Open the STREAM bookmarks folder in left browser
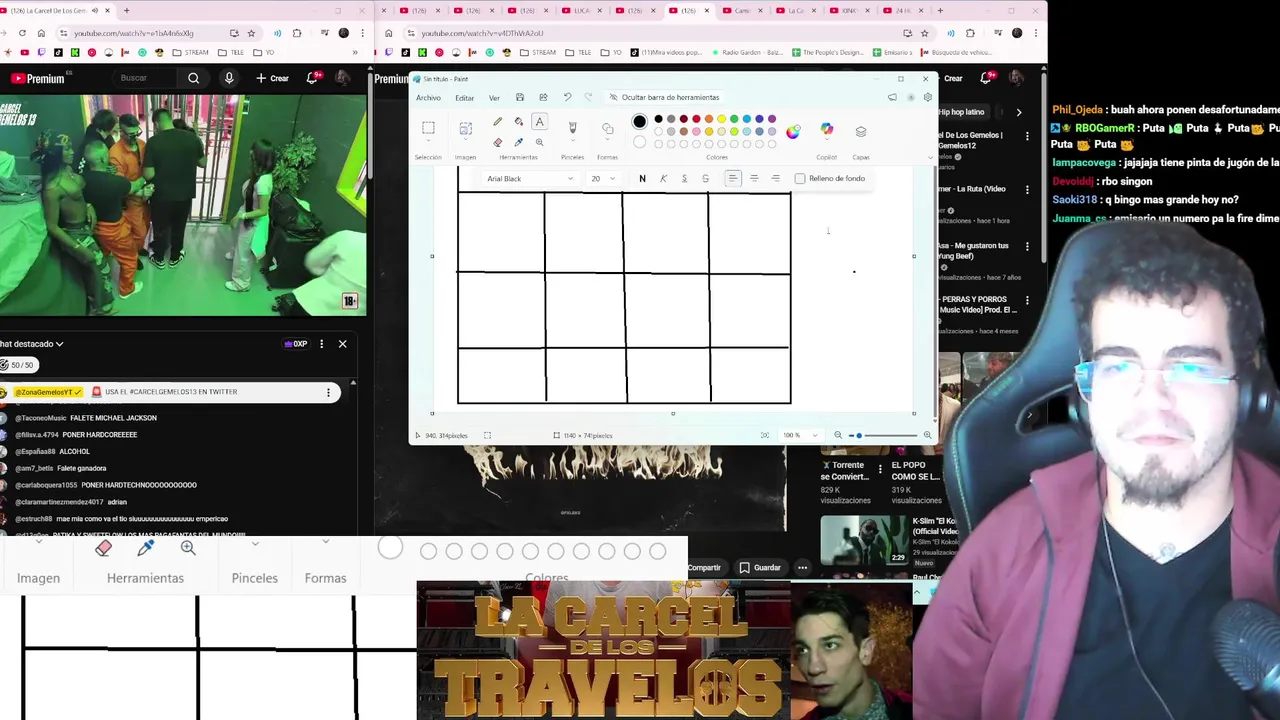This screenshot has width=1280, height=720. [x=191, y=52]
